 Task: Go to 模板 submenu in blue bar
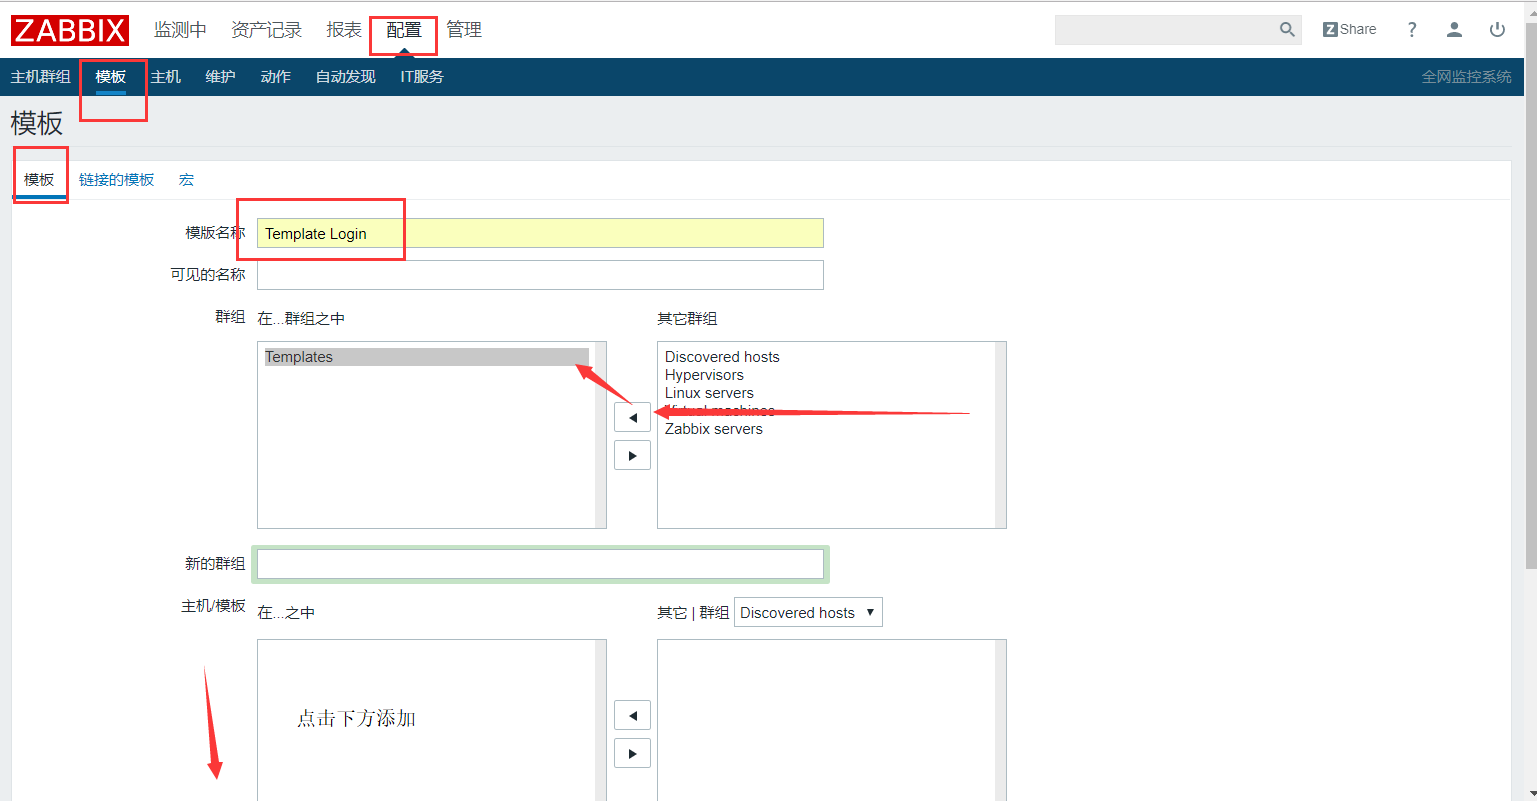tap(111, 77)
